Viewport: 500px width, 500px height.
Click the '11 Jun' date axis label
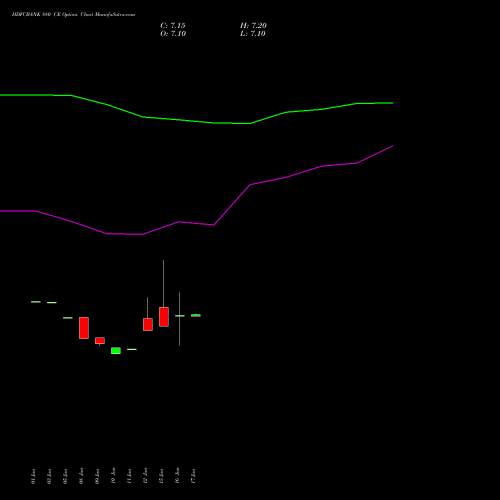click(x=129, y=476)
